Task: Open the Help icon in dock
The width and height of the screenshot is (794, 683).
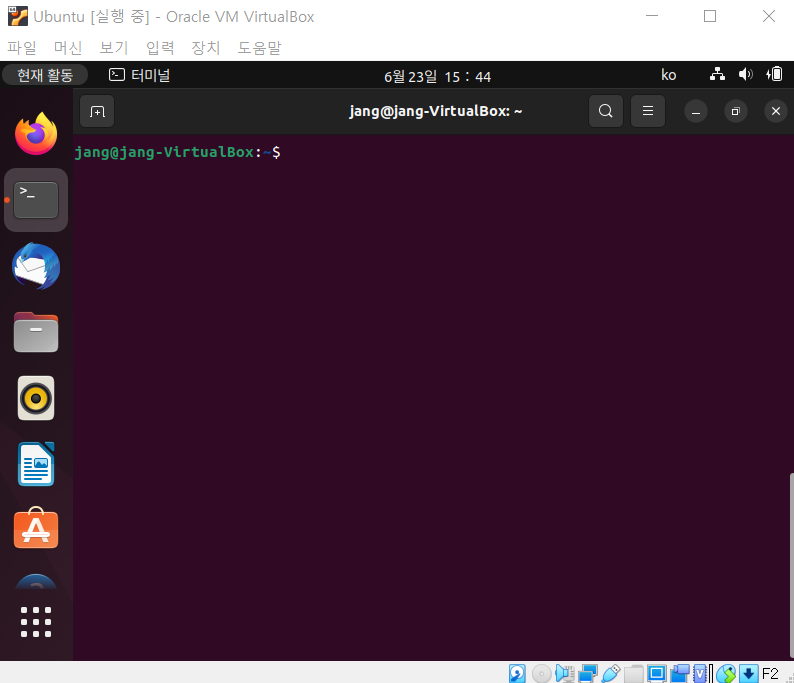Action: 36,582
